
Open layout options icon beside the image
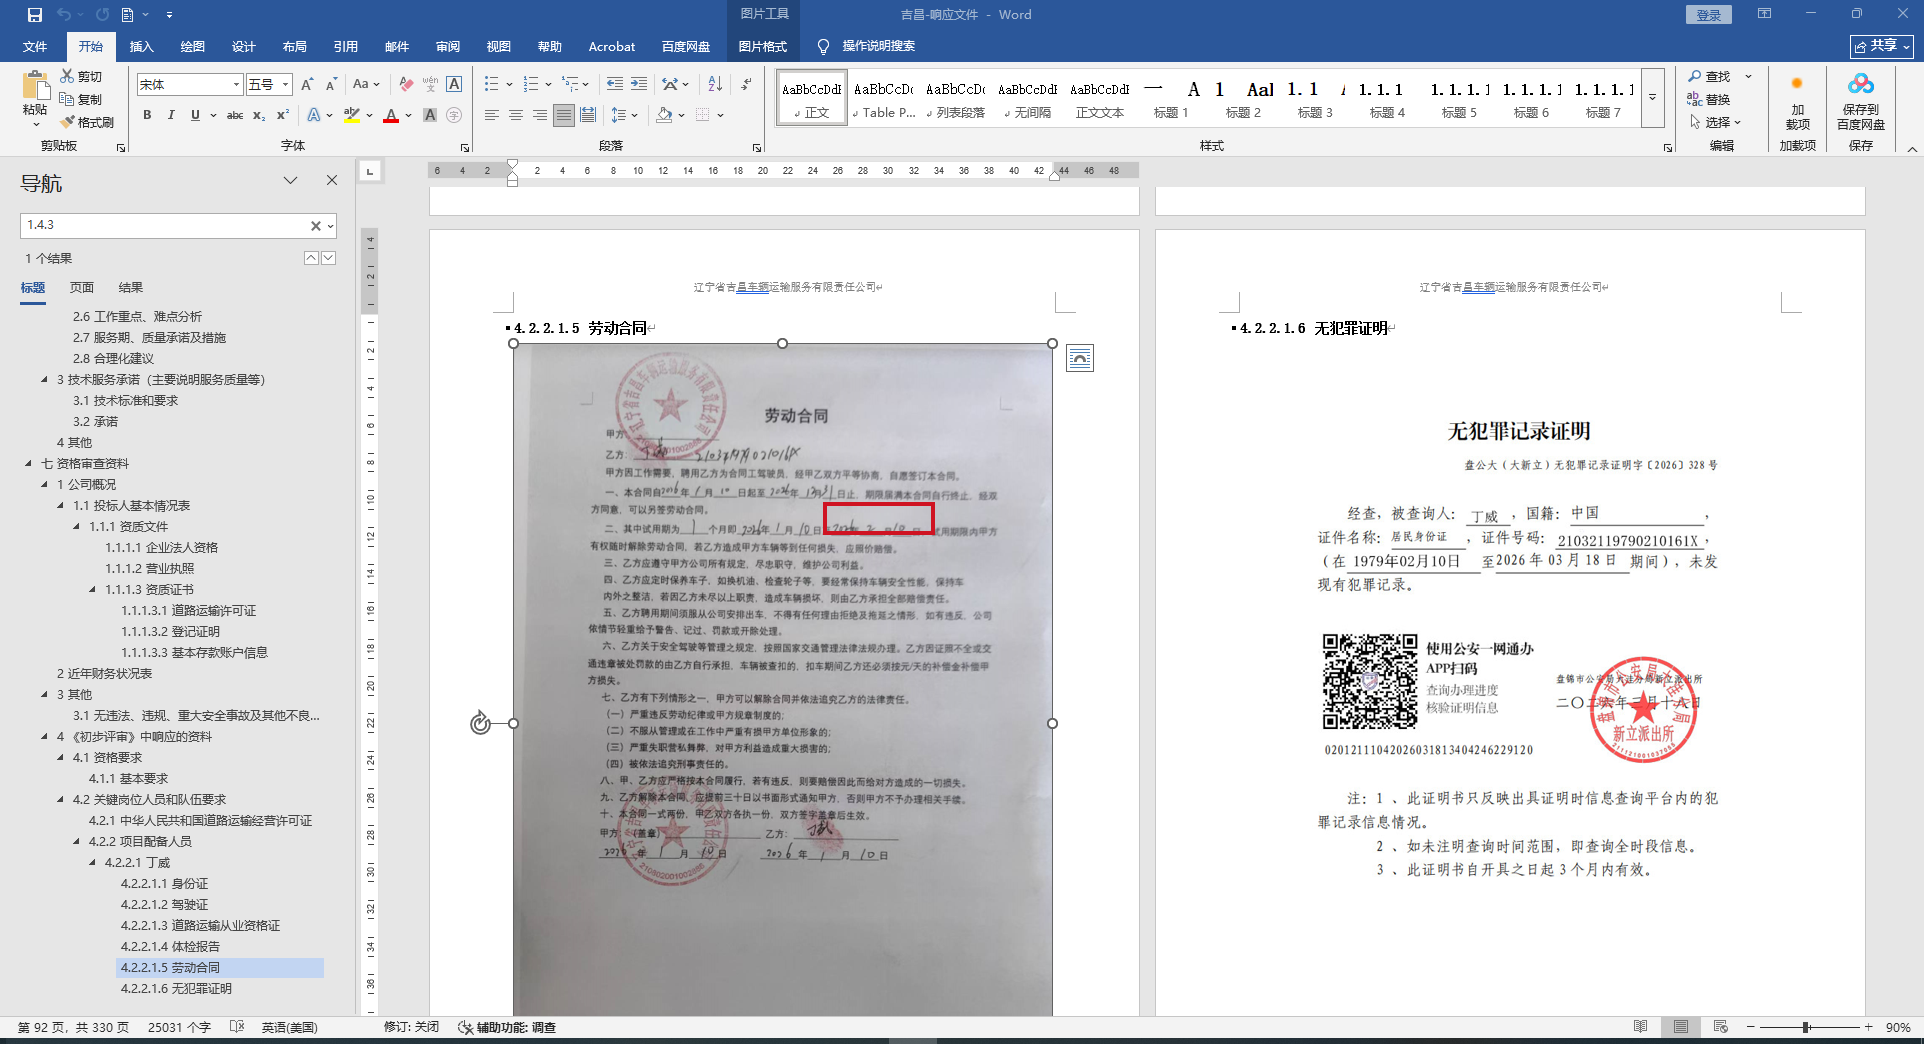click(1080, 358)
